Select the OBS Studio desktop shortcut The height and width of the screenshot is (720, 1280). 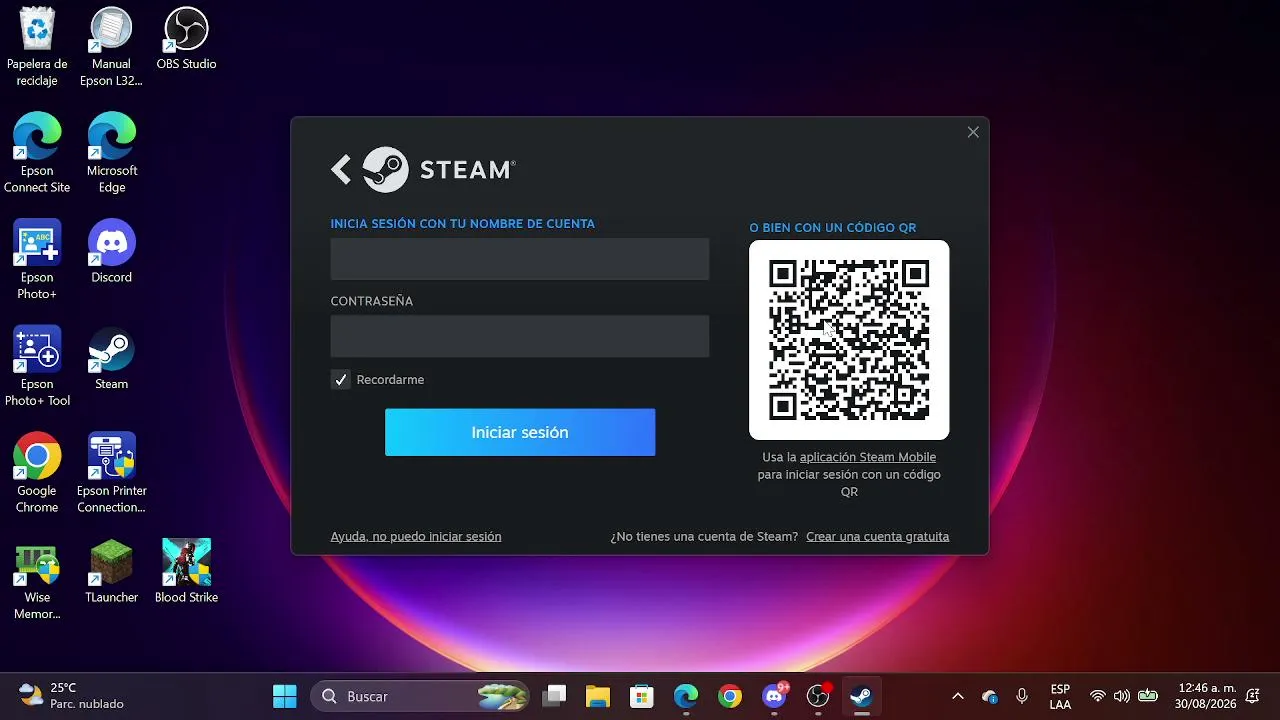186,39
